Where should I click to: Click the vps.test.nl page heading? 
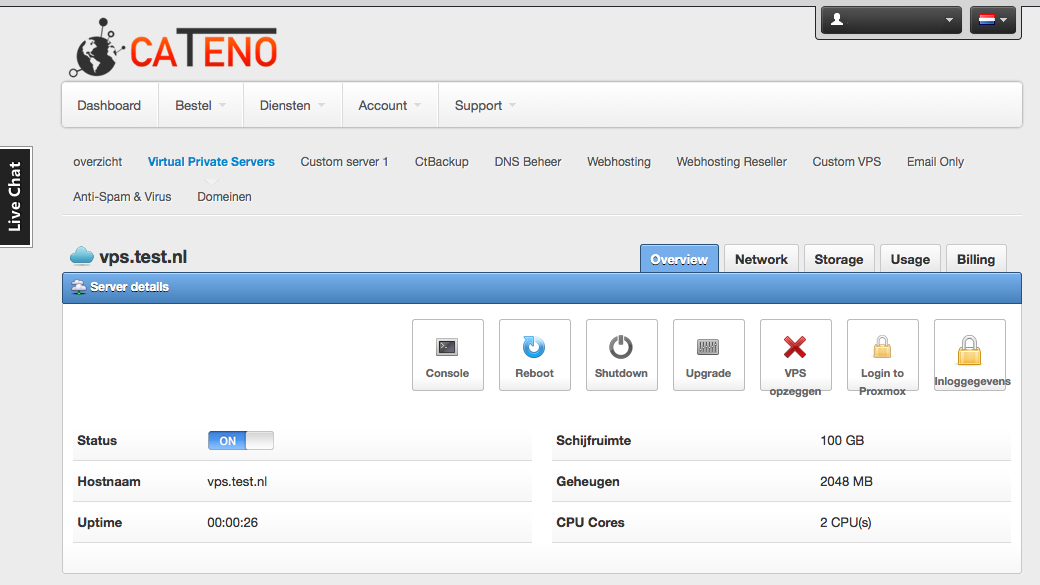click(x=143, y=257)
